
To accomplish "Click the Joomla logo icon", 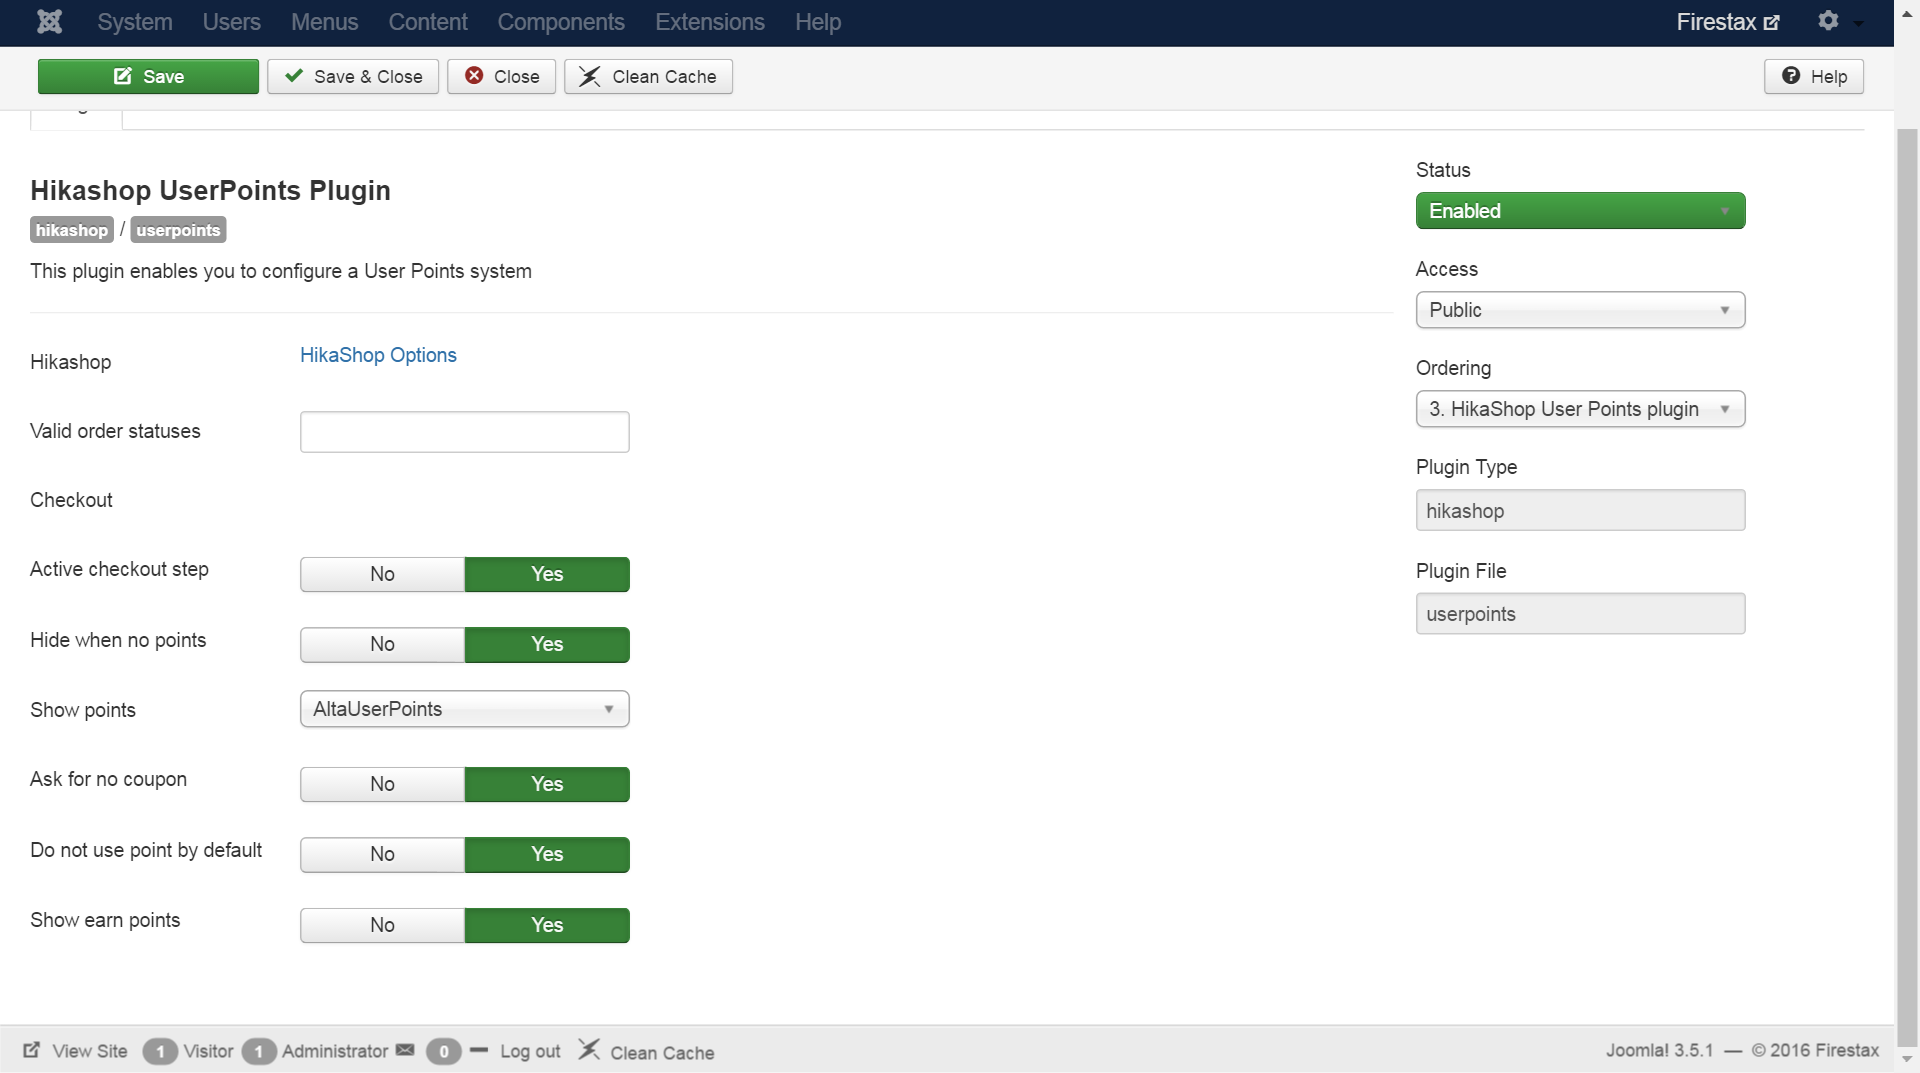I will [49, 21].
